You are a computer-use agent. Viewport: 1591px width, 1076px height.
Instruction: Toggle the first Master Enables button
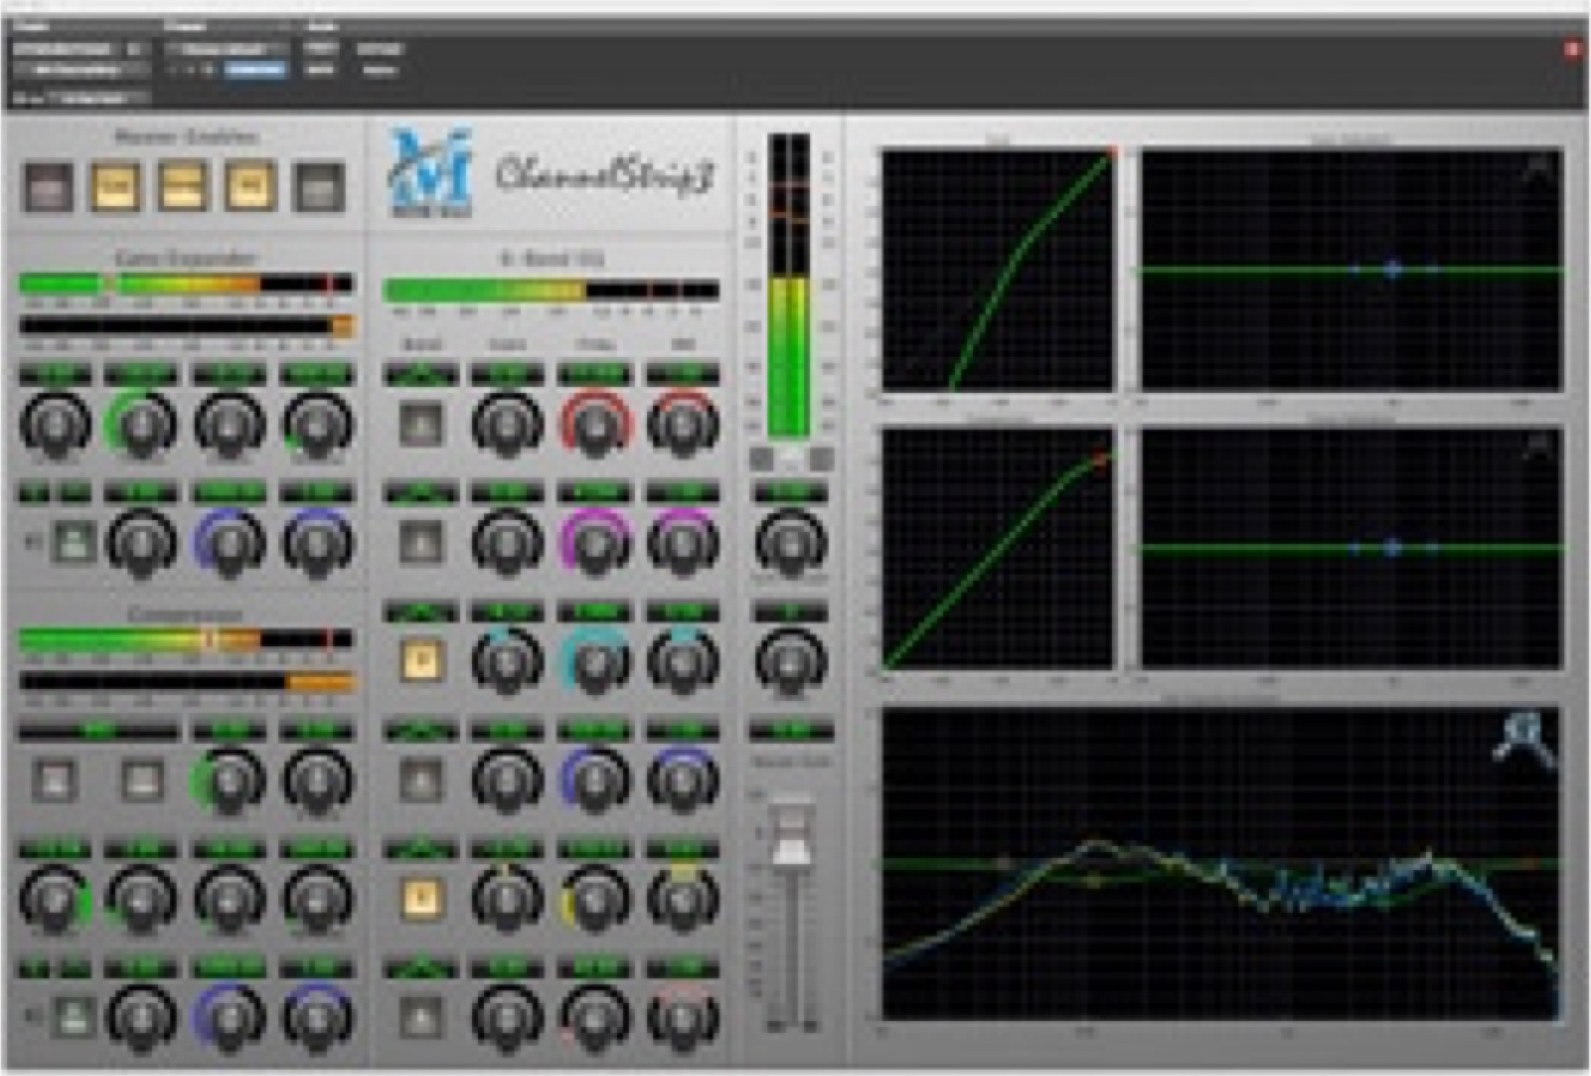[x=48, y=187]
